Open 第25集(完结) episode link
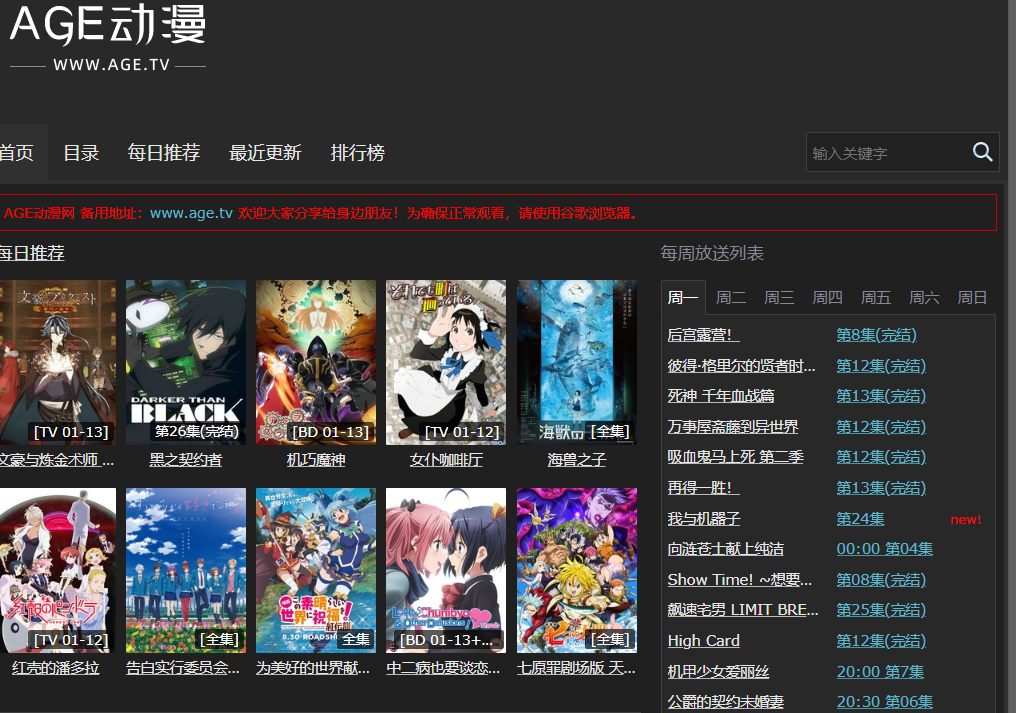Screen dimensions: 1016x713 [881, 610]
